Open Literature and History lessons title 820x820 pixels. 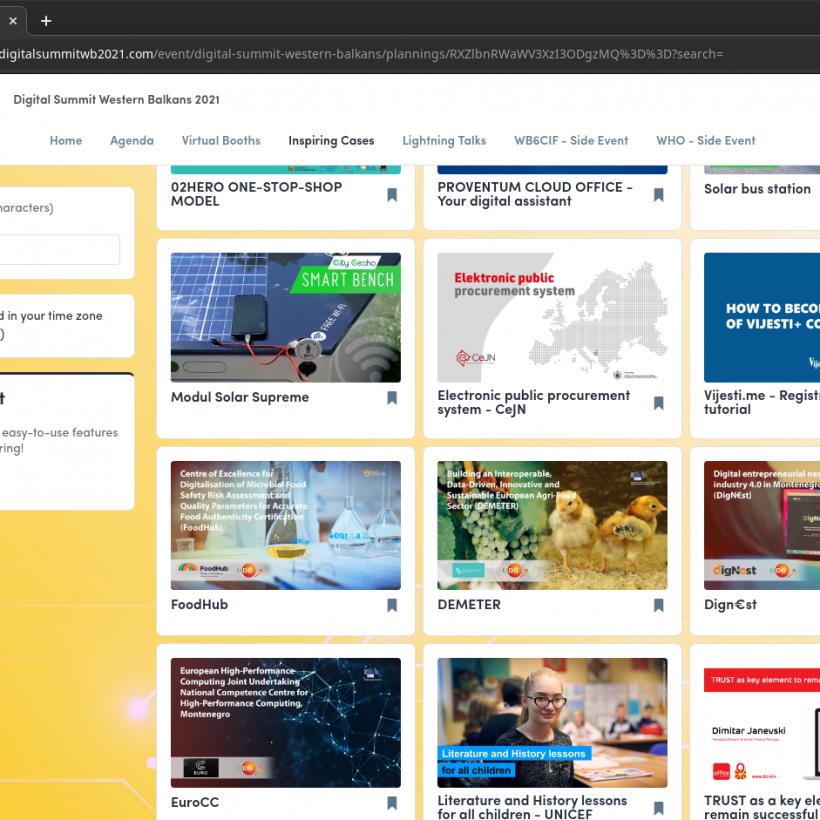point(532,807)
